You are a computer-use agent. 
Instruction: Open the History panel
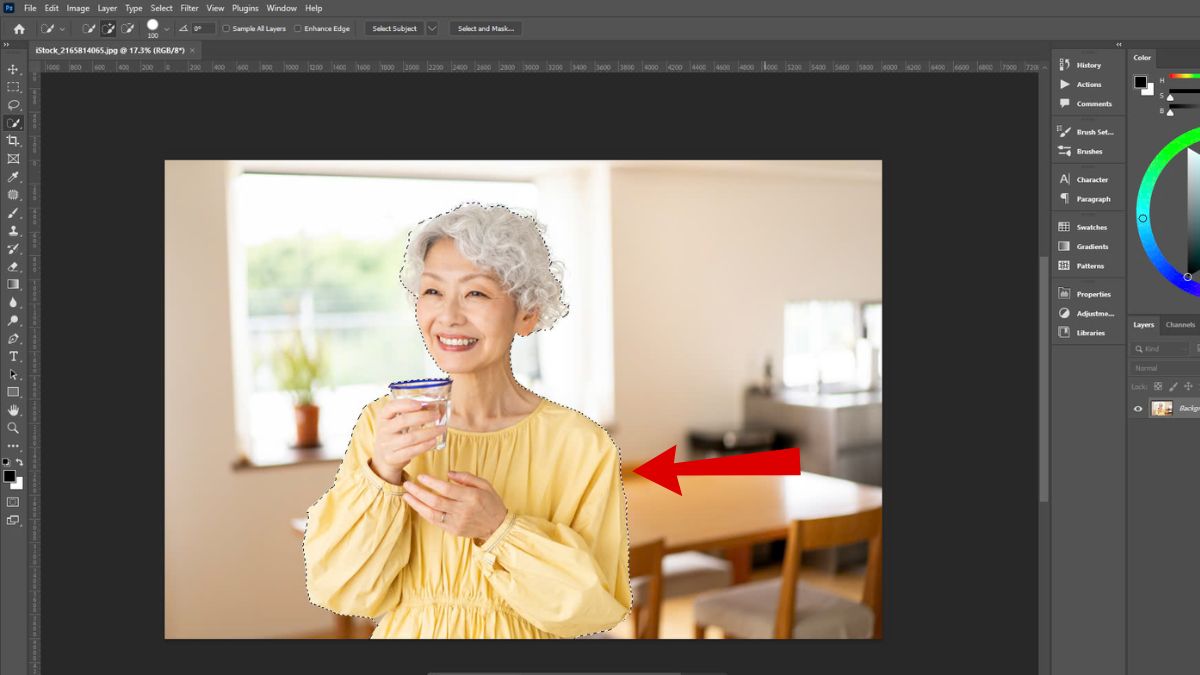pyautogui.click(x=1088, y=65)
